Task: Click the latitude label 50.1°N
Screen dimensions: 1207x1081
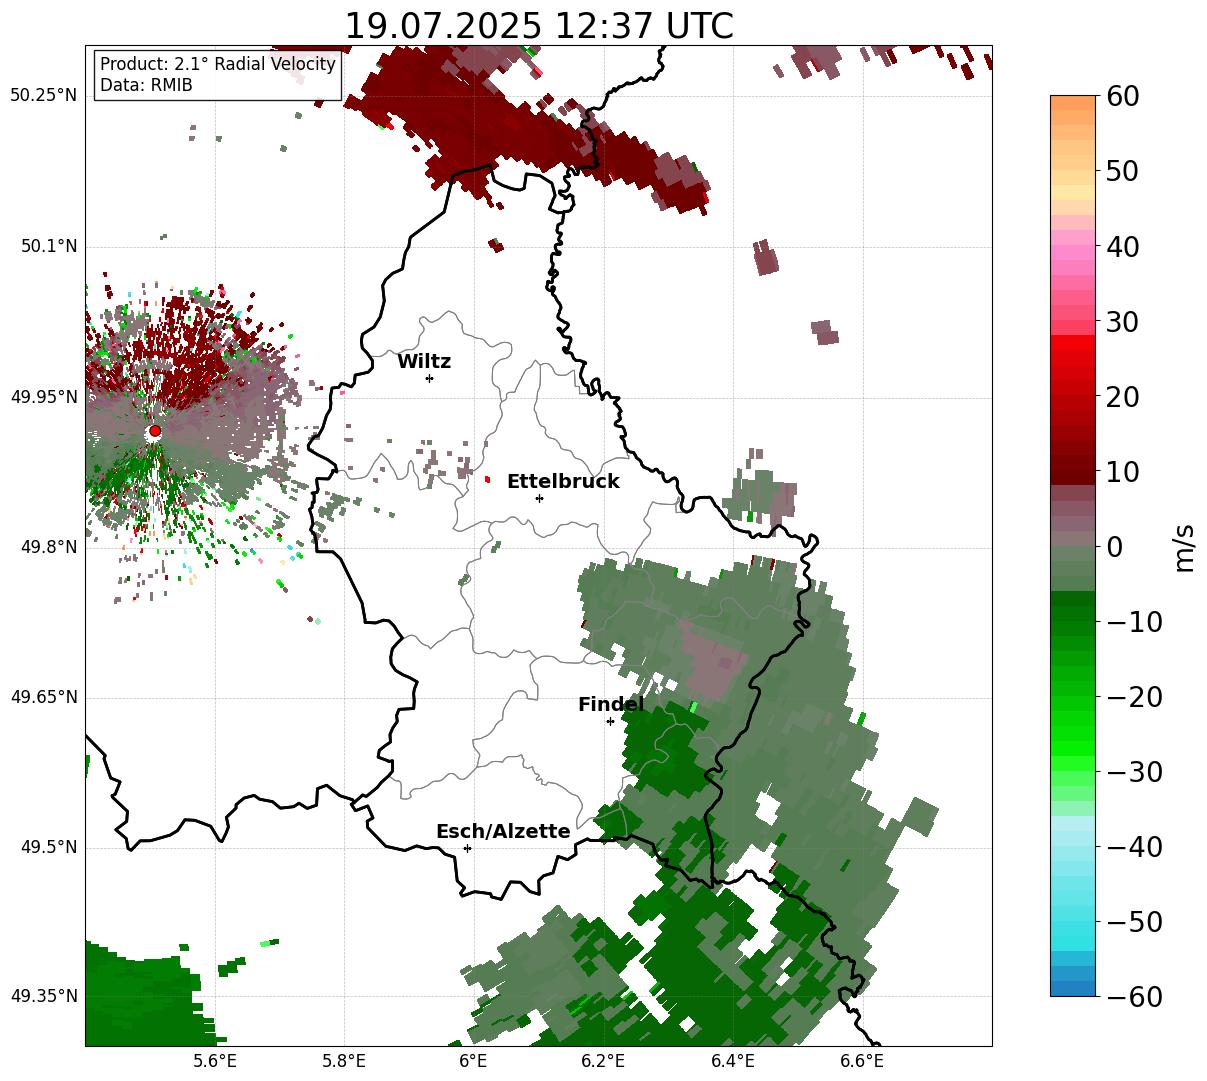Action: pos(48,246)
